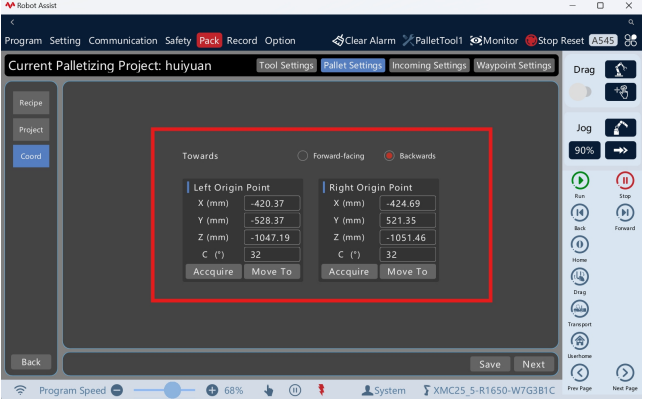
Task: Open the Coord sidebar section
Action: coord(31,157)
